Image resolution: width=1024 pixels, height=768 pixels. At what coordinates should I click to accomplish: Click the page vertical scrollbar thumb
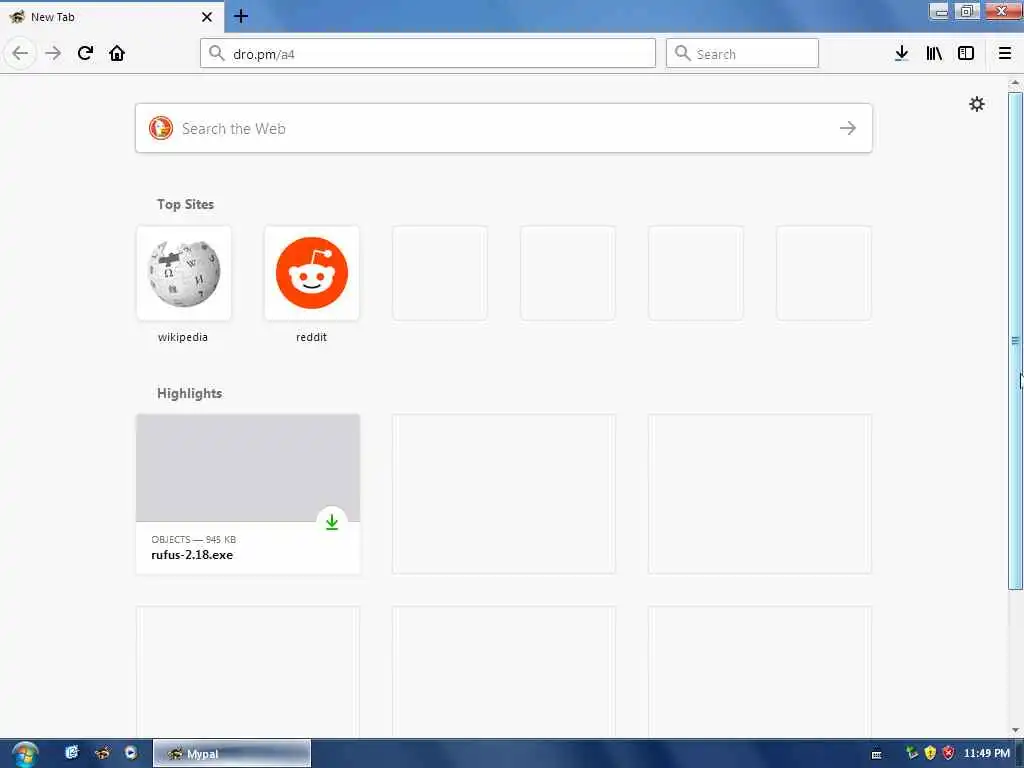(1015, 340)
